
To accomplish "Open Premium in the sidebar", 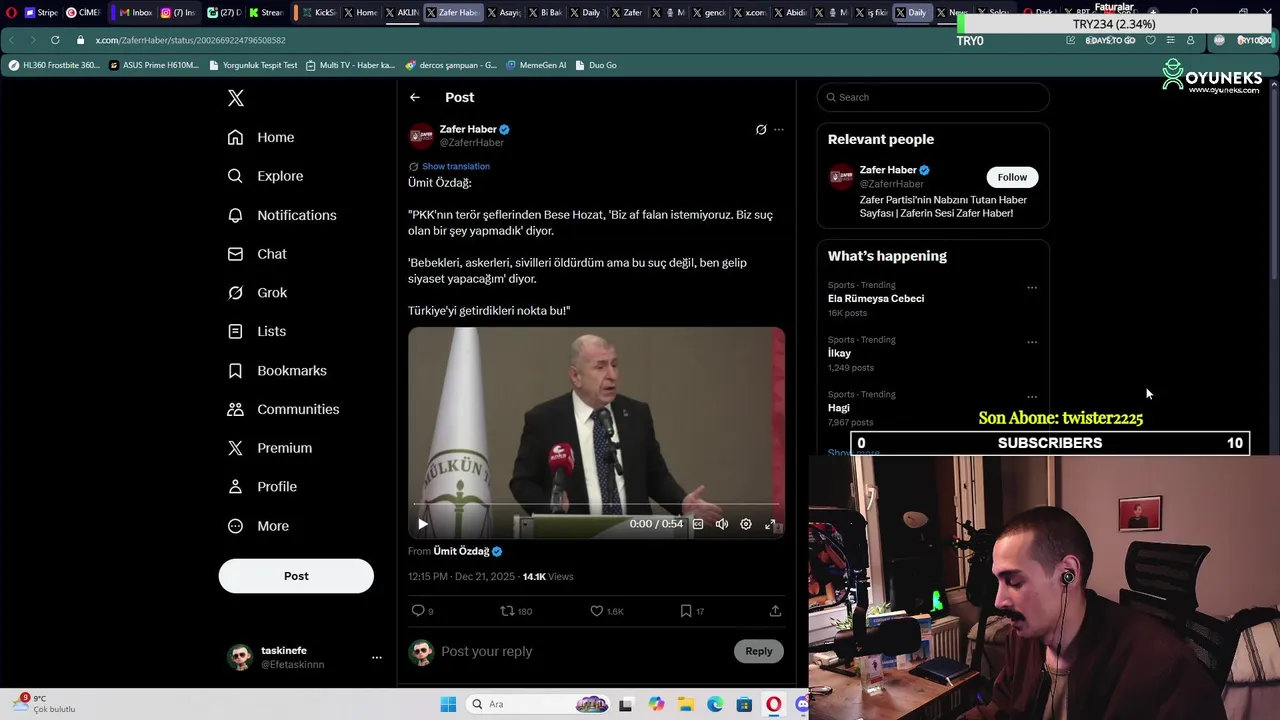I will coord(269,448).
